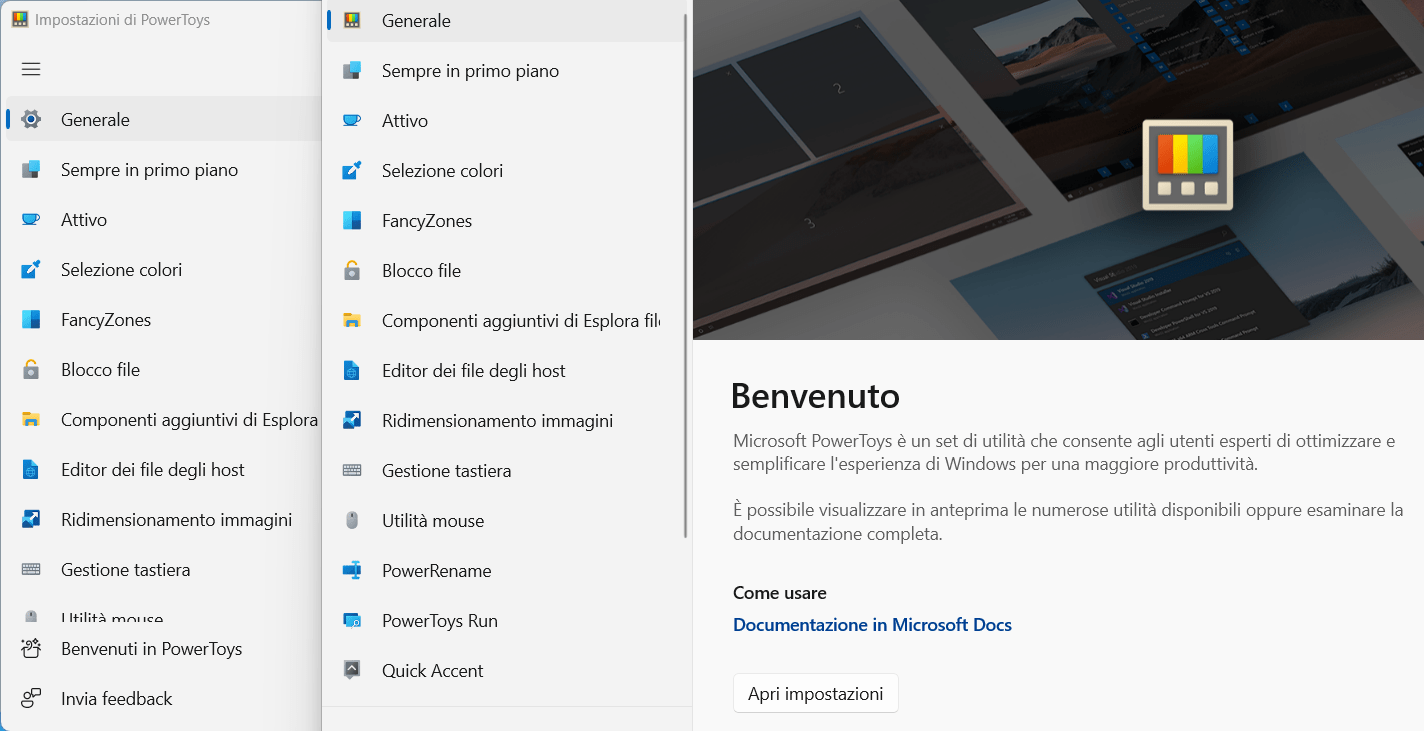Open the hamburger navigation menu

click(x=30, y=69)
